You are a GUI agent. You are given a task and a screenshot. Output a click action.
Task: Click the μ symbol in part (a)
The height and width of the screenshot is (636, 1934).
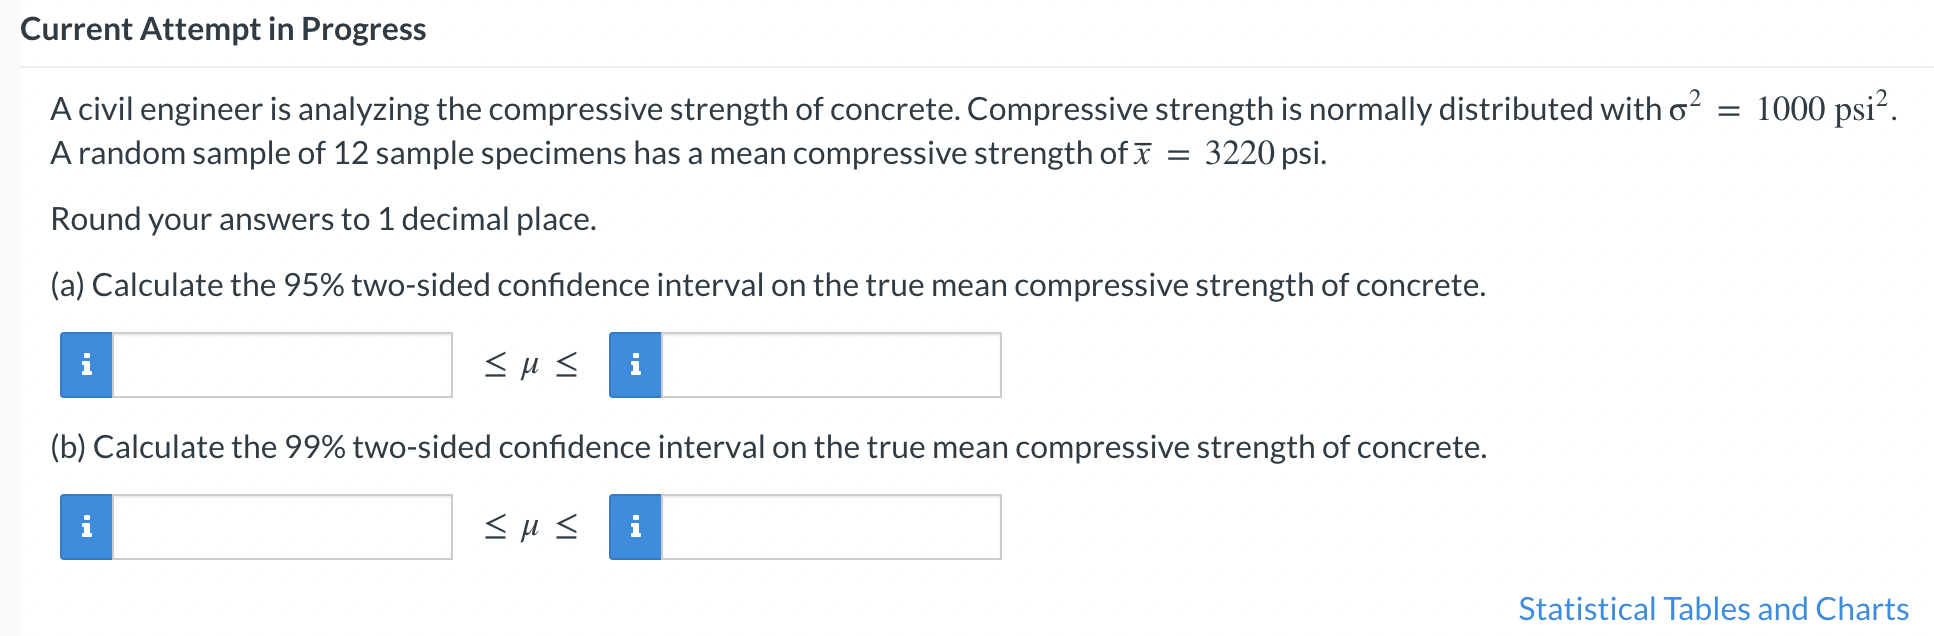pos(530,366)
